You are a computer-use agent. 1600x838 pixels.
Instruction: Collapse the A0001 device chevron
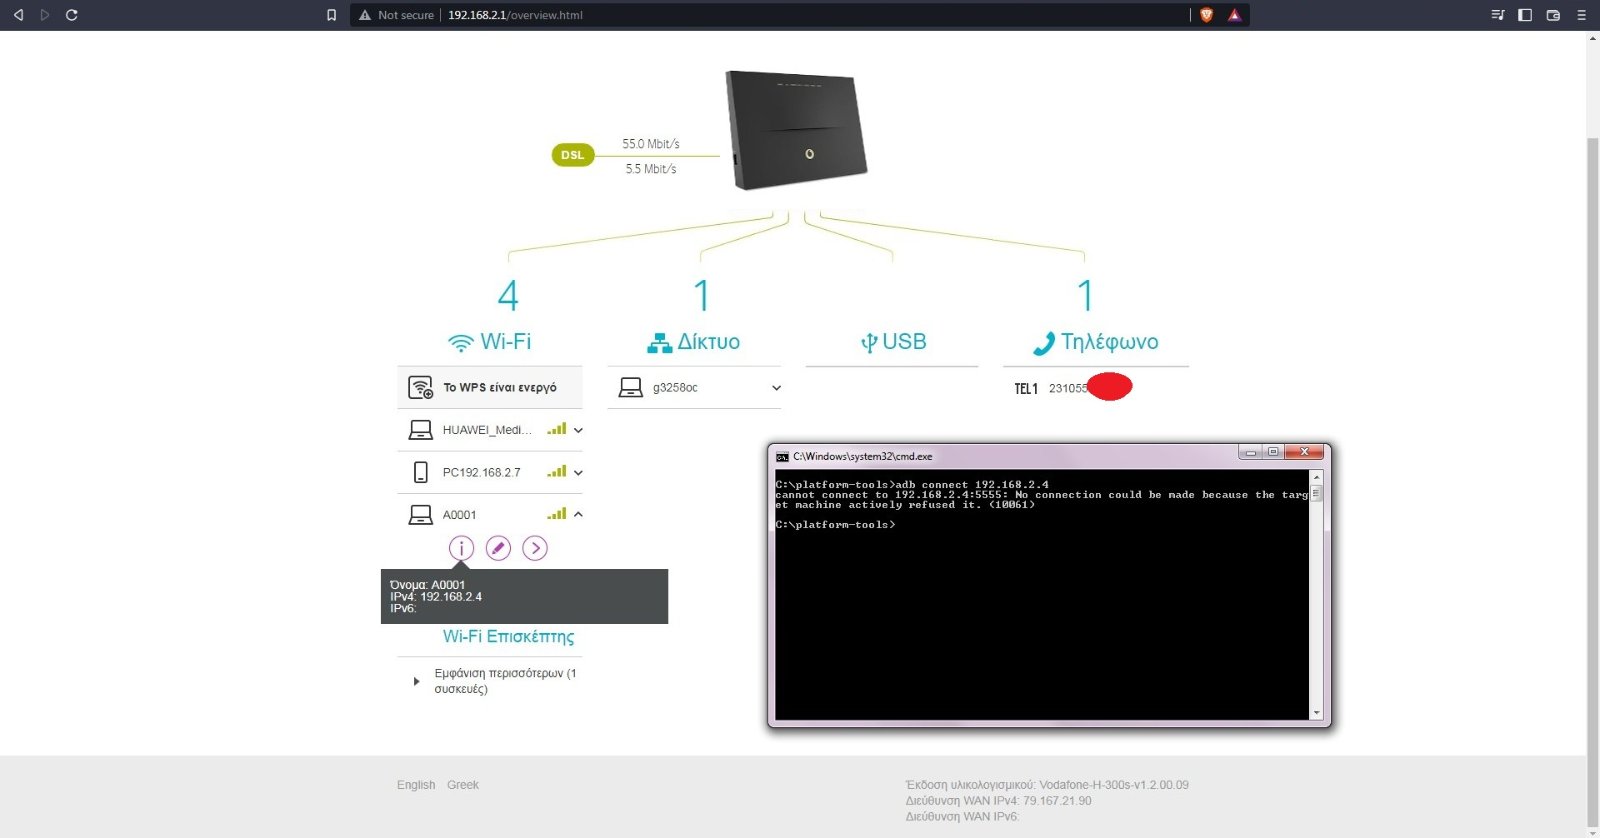coord(578,514)
